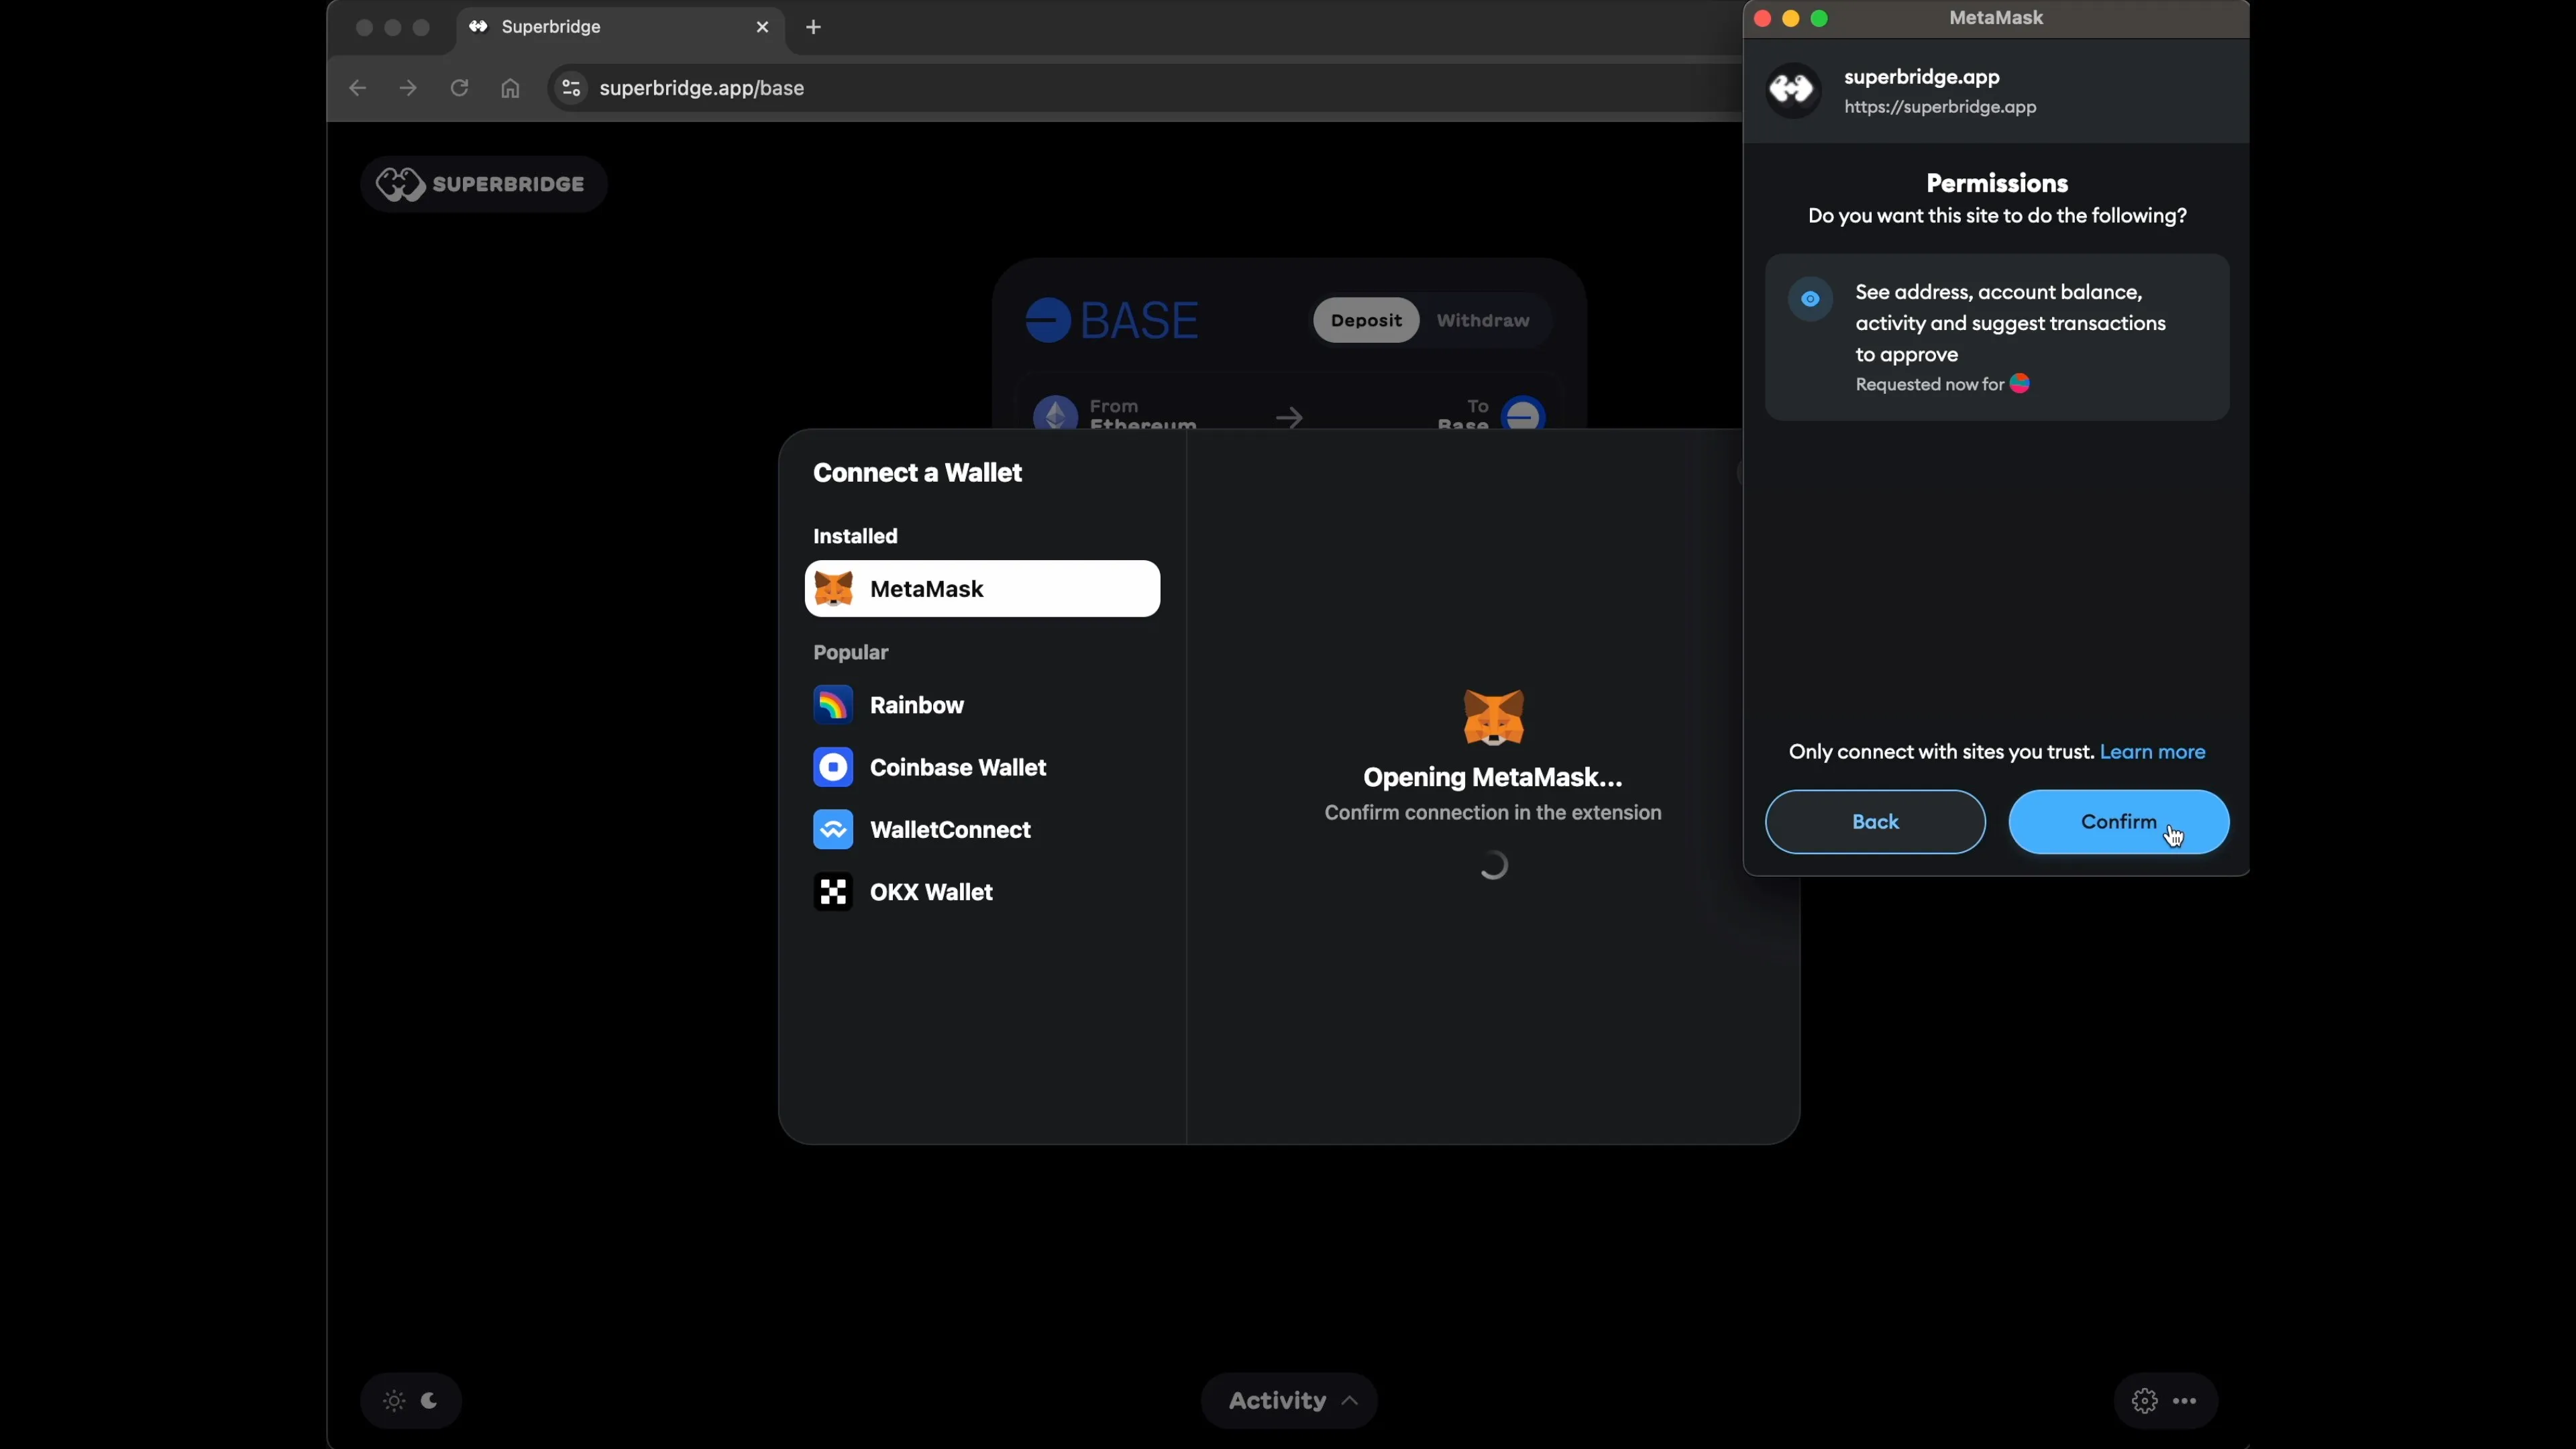Image resolution: width=2576 pixels, height=1449 pixels.
Task: Choose the Coinbase Wallet option
Action: pyautogui.click(x=982, y=767)
